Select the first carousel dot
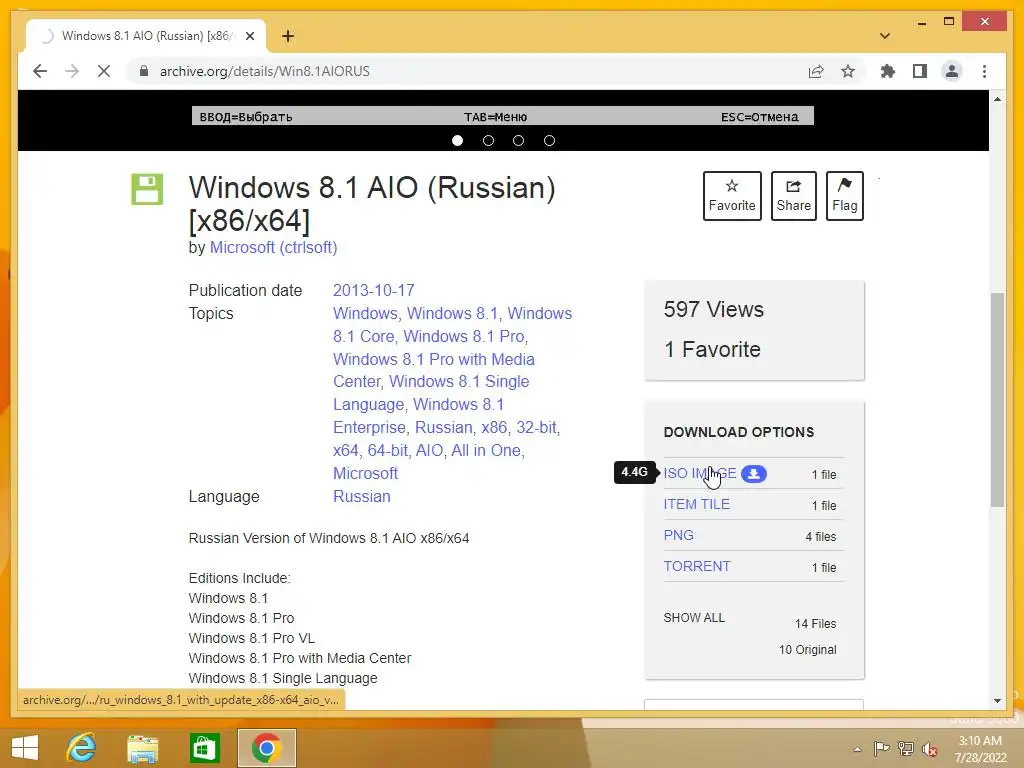1024x768 pixels. 458,140
